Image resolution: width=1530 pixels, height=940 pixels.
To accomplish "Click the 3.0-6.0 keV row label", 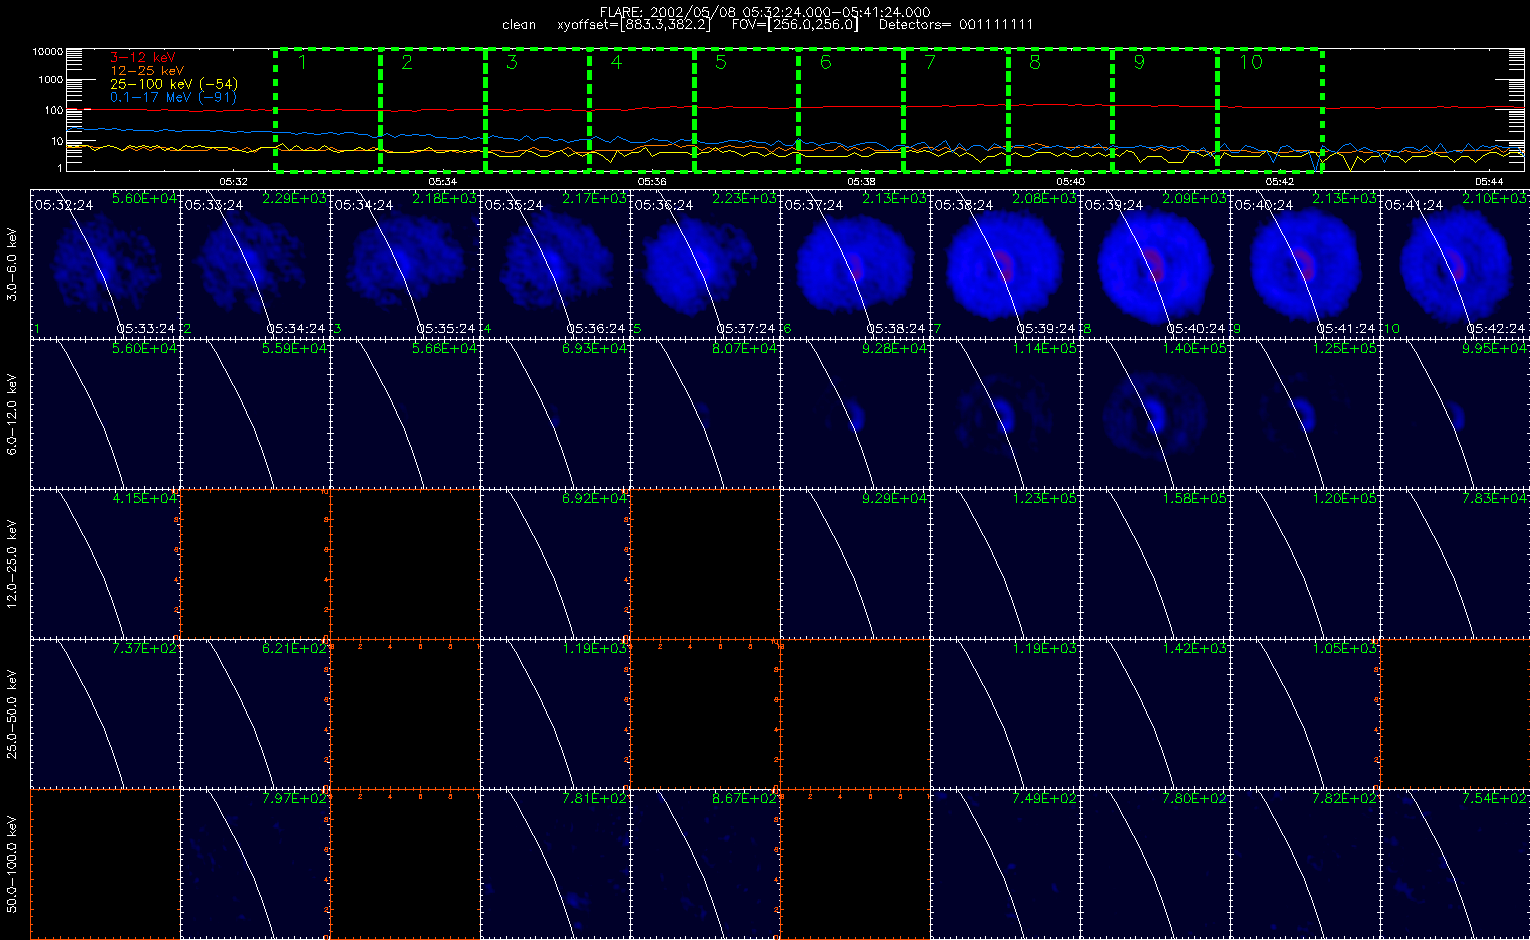I will click(12, 263).
